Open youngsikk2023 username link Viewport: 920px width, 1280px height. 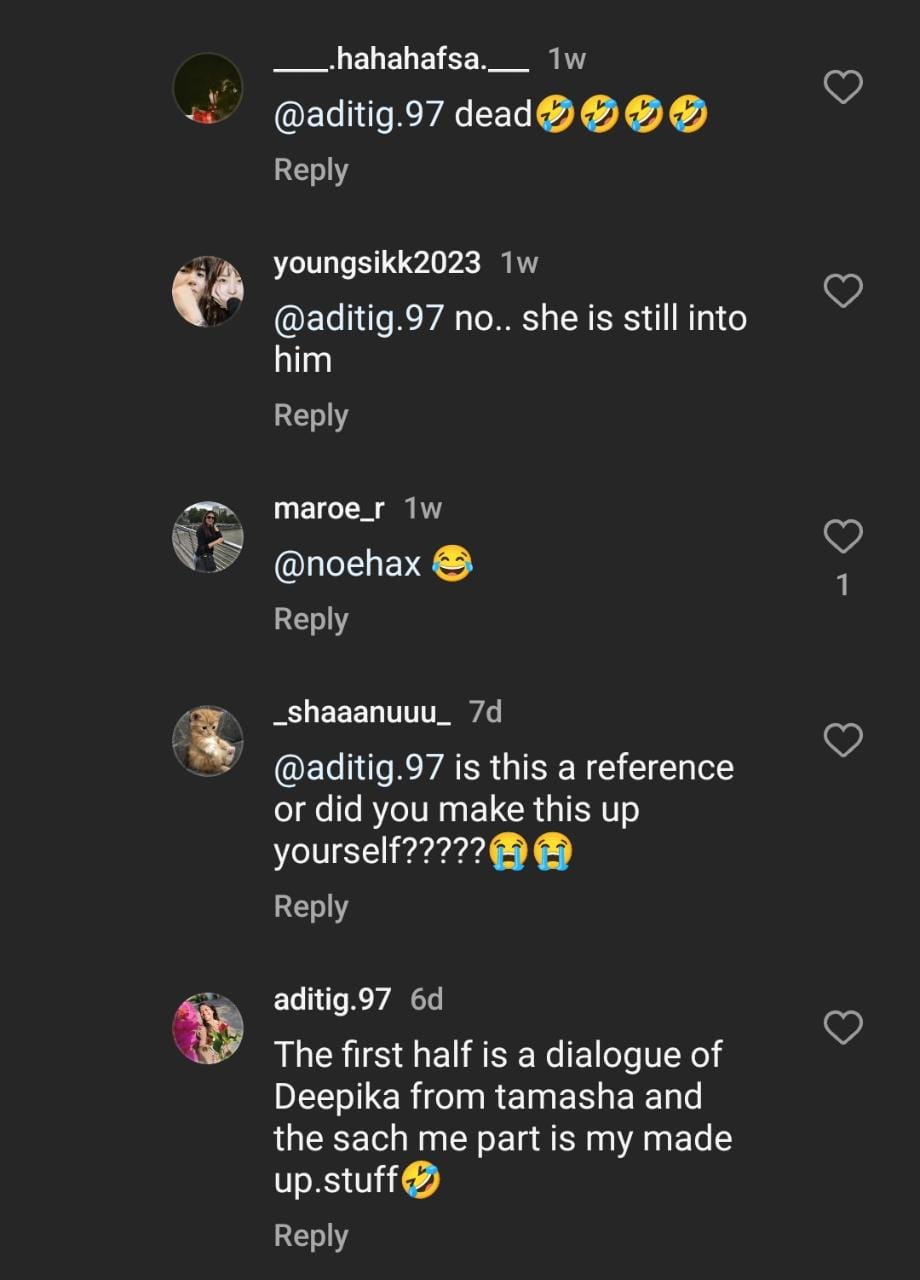(377, 263)
